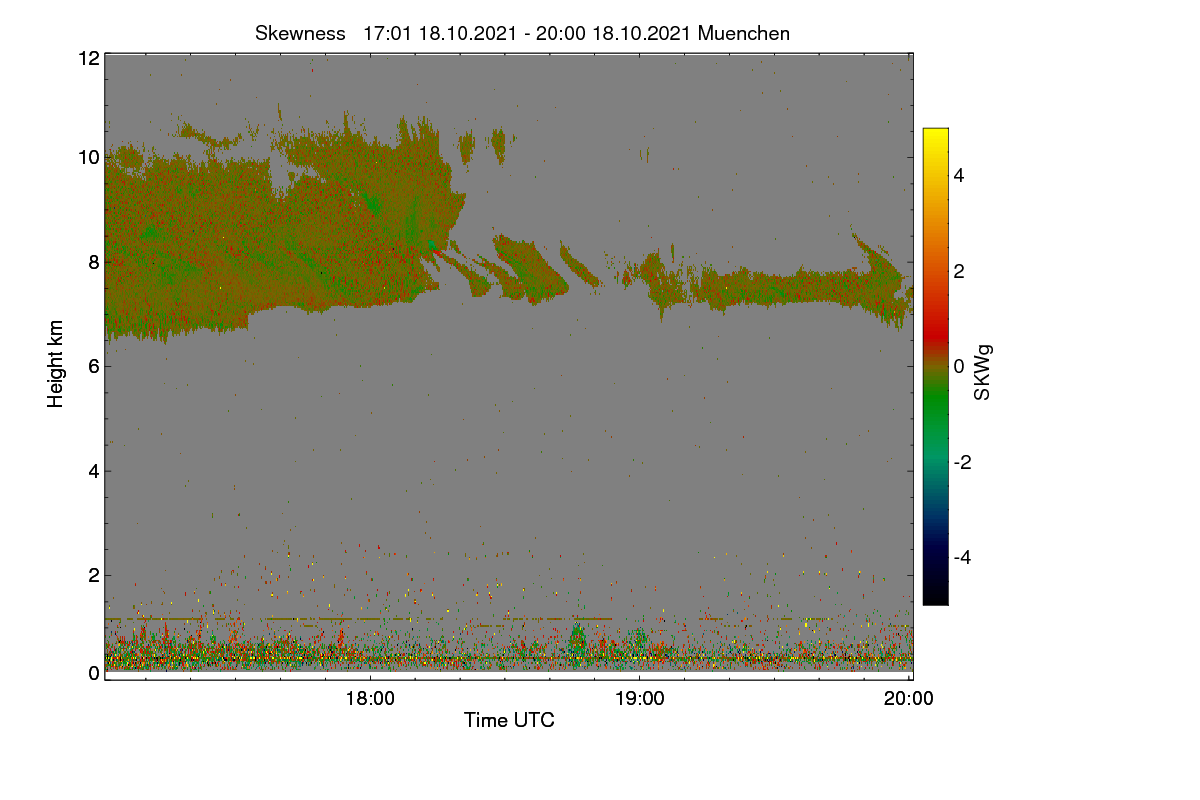This screenshot has width=1200, height=800.
Task: Click the "20:00" time tick label
Action: pos(909,699)
